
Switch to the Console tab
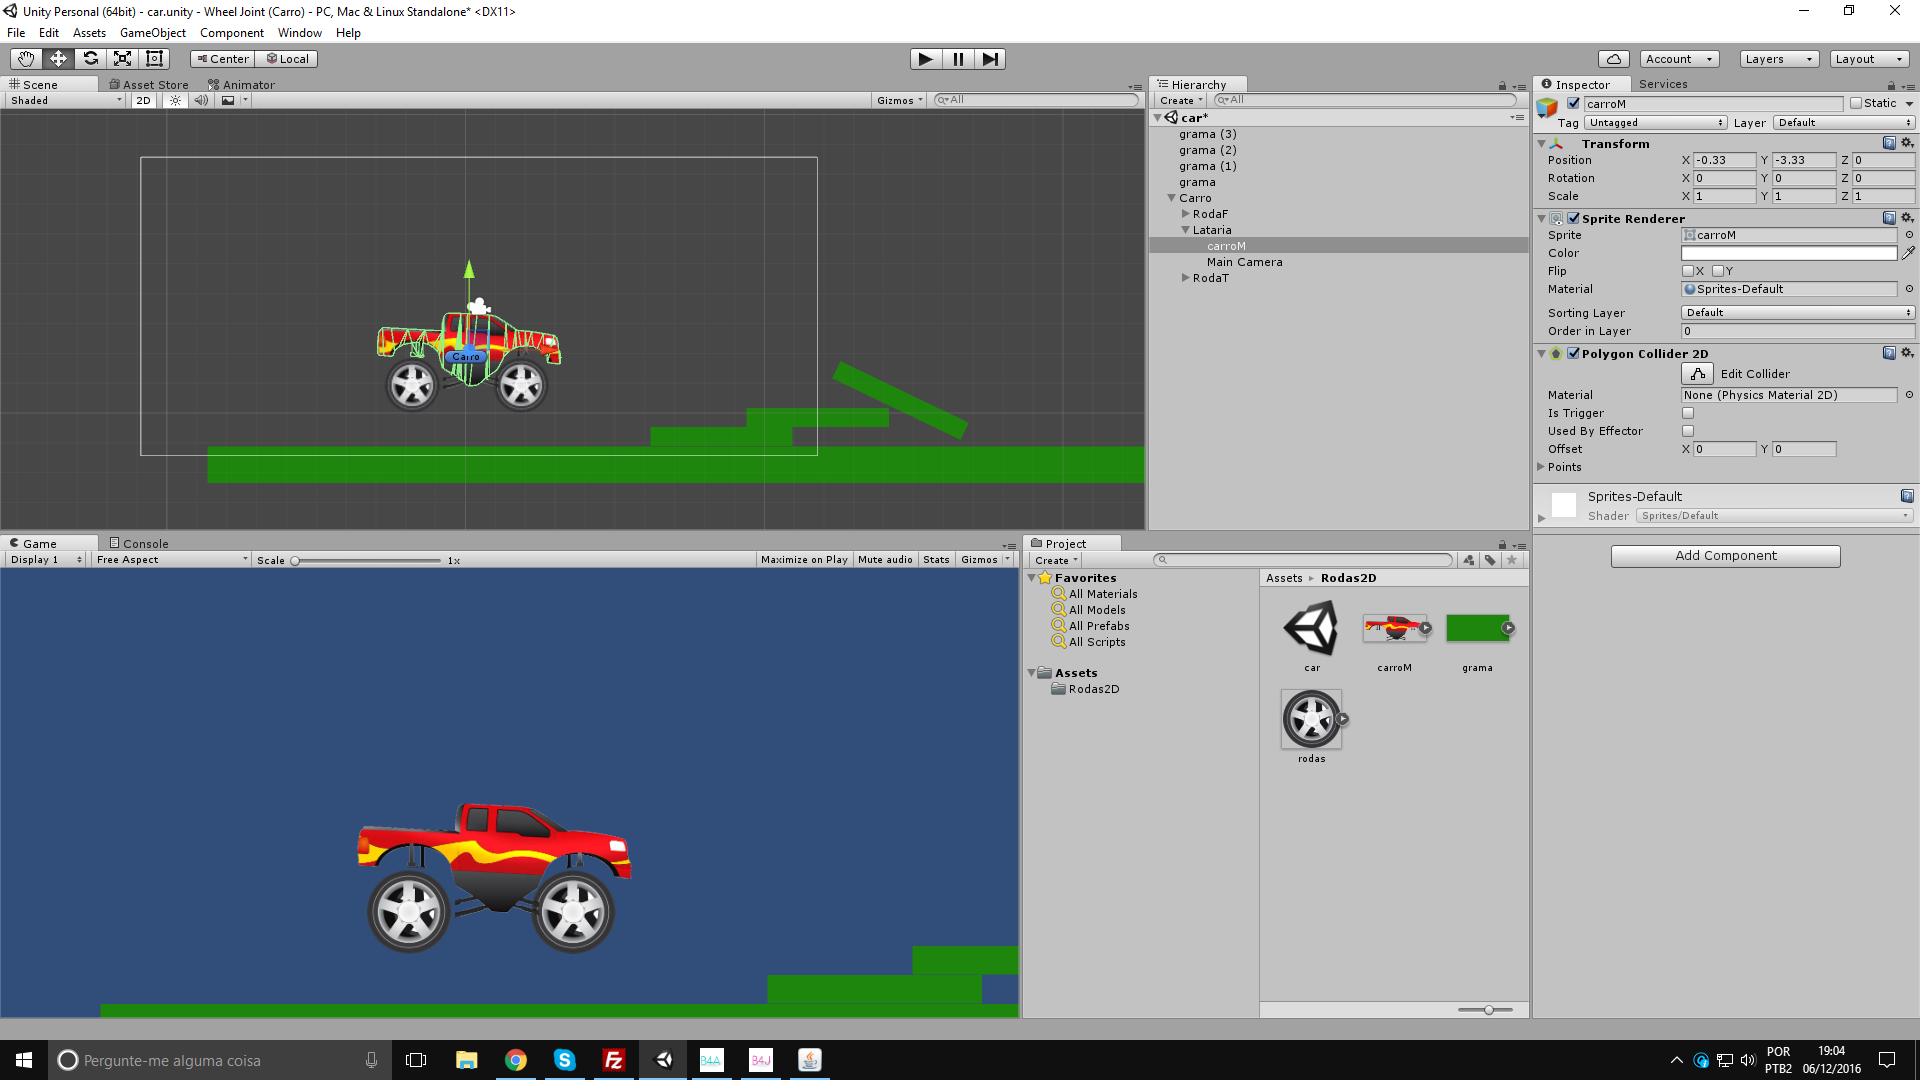[x=139, y=544]
